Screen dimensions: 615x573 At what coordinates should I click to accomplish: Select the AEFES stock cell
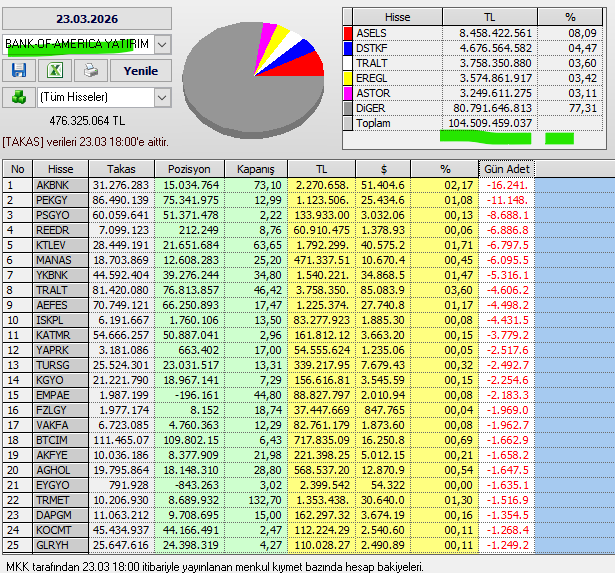pyautogui.click(x=61, y=305)
